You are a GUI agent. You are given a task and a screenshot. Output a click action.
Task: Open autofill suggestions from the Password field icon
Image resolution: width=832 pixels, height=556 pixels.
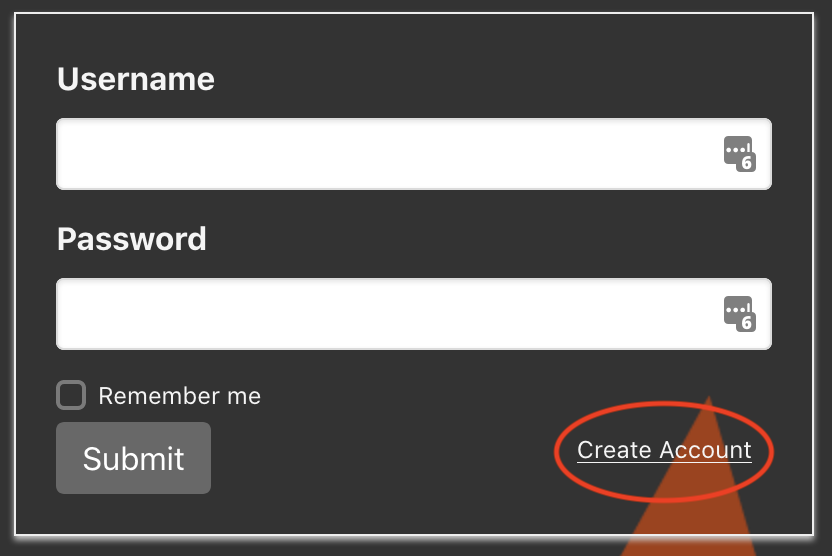coord(738,313)
